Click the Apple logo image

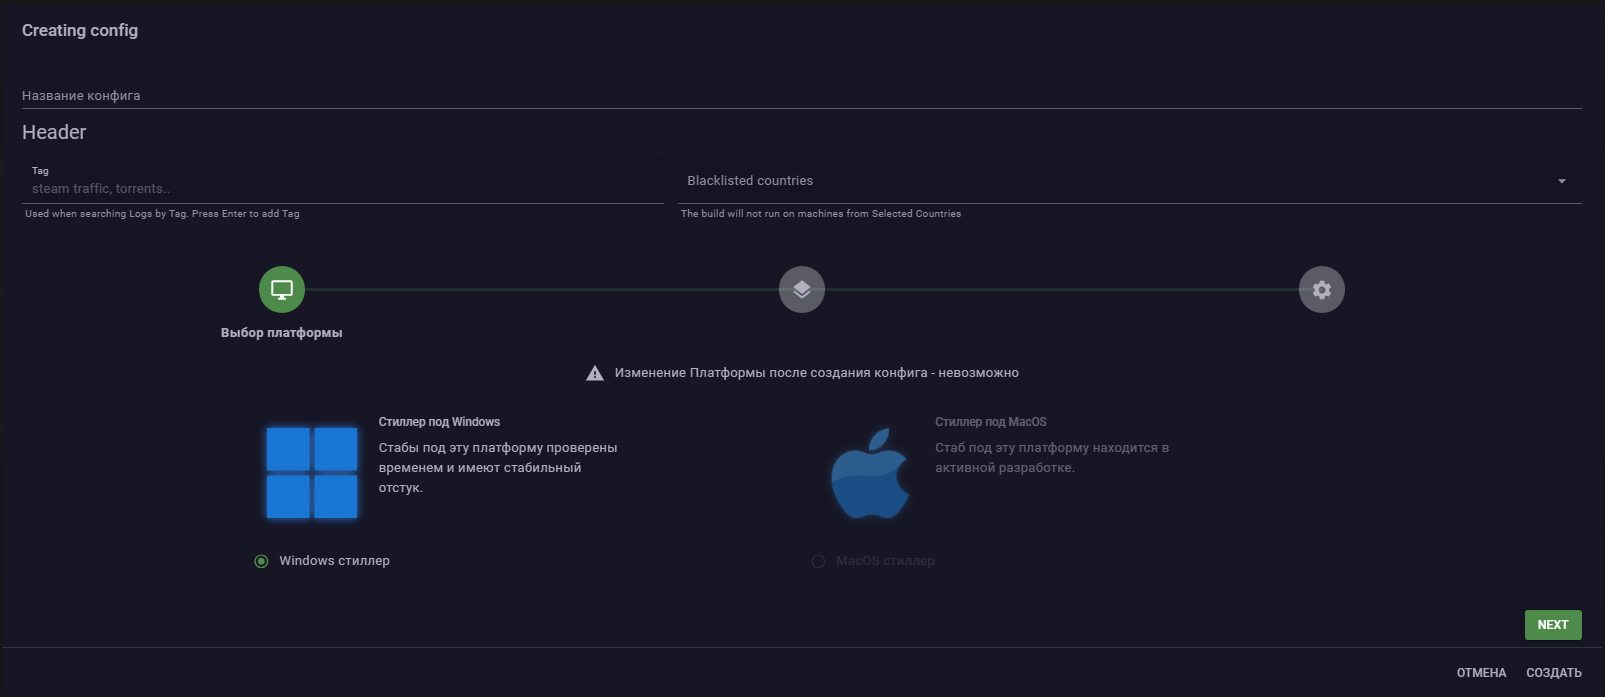tap(870, 474)
